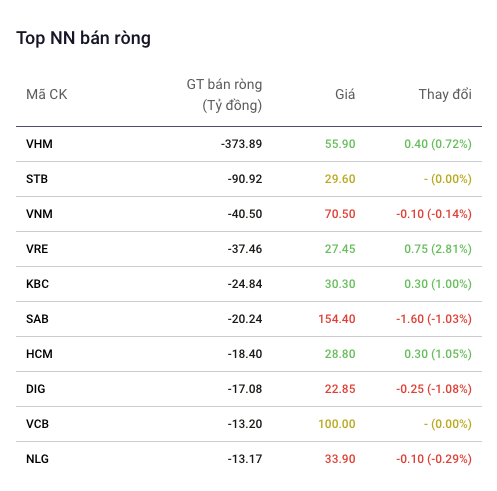Sort by GT bán ròng column header

[x=224, y=95]
